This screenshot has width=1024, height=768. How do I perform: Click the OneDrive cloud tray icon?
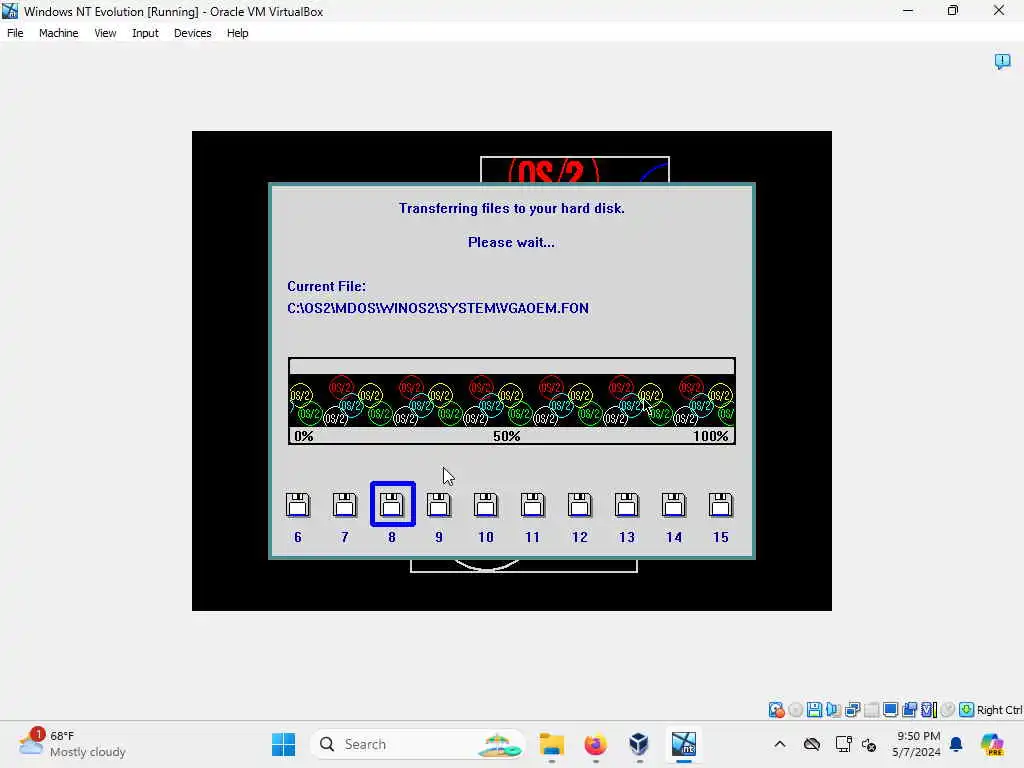[812, 744]
